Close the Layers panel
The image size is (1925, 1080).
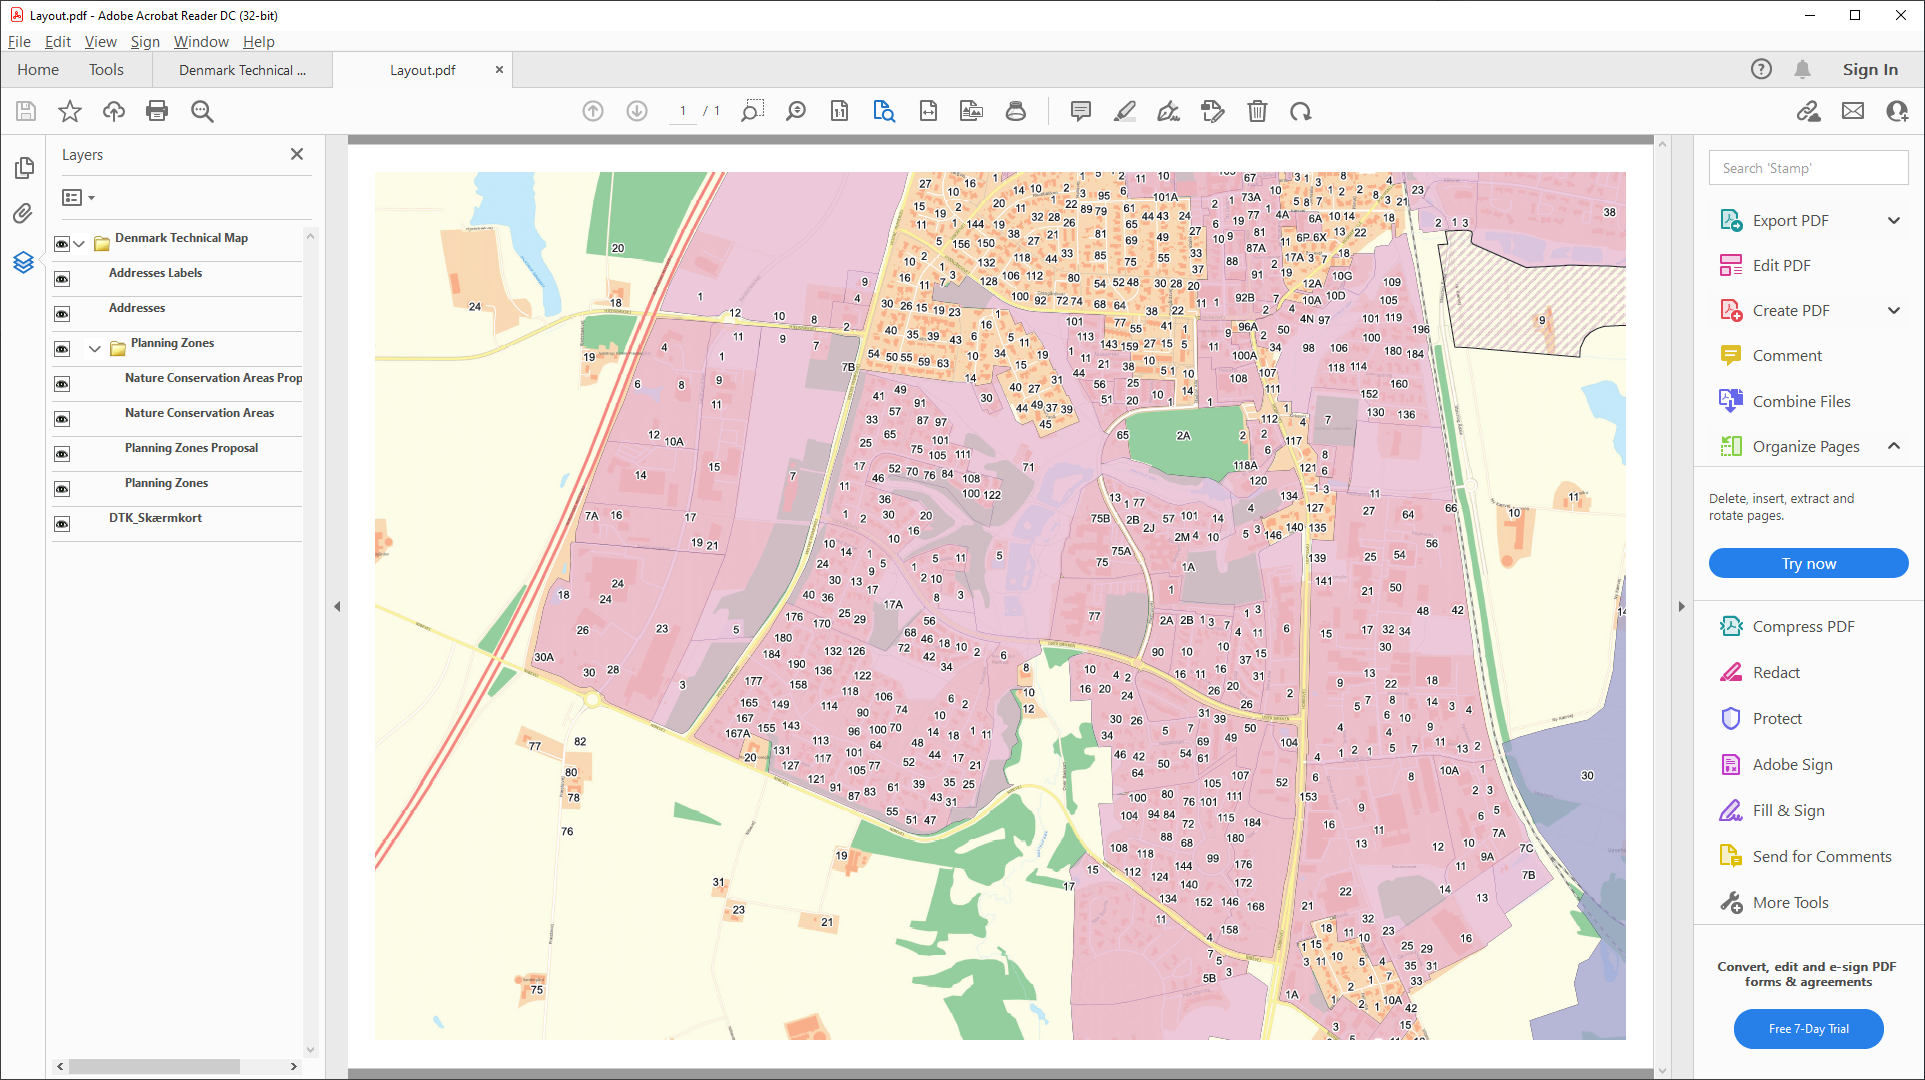coord(297,154)
